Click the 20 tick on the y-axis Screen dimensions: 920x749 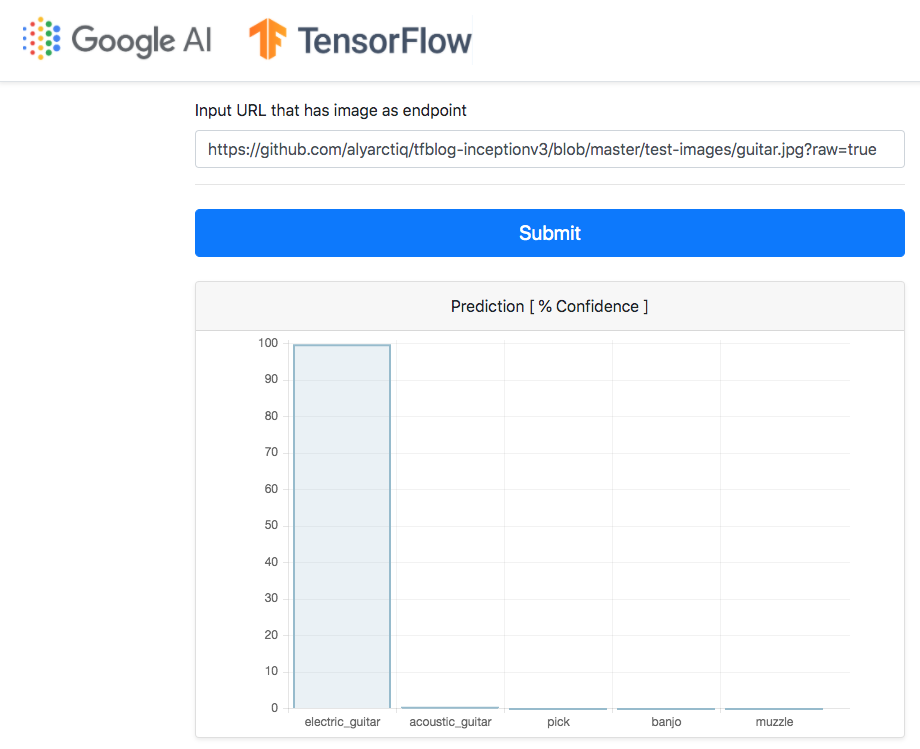270,635
